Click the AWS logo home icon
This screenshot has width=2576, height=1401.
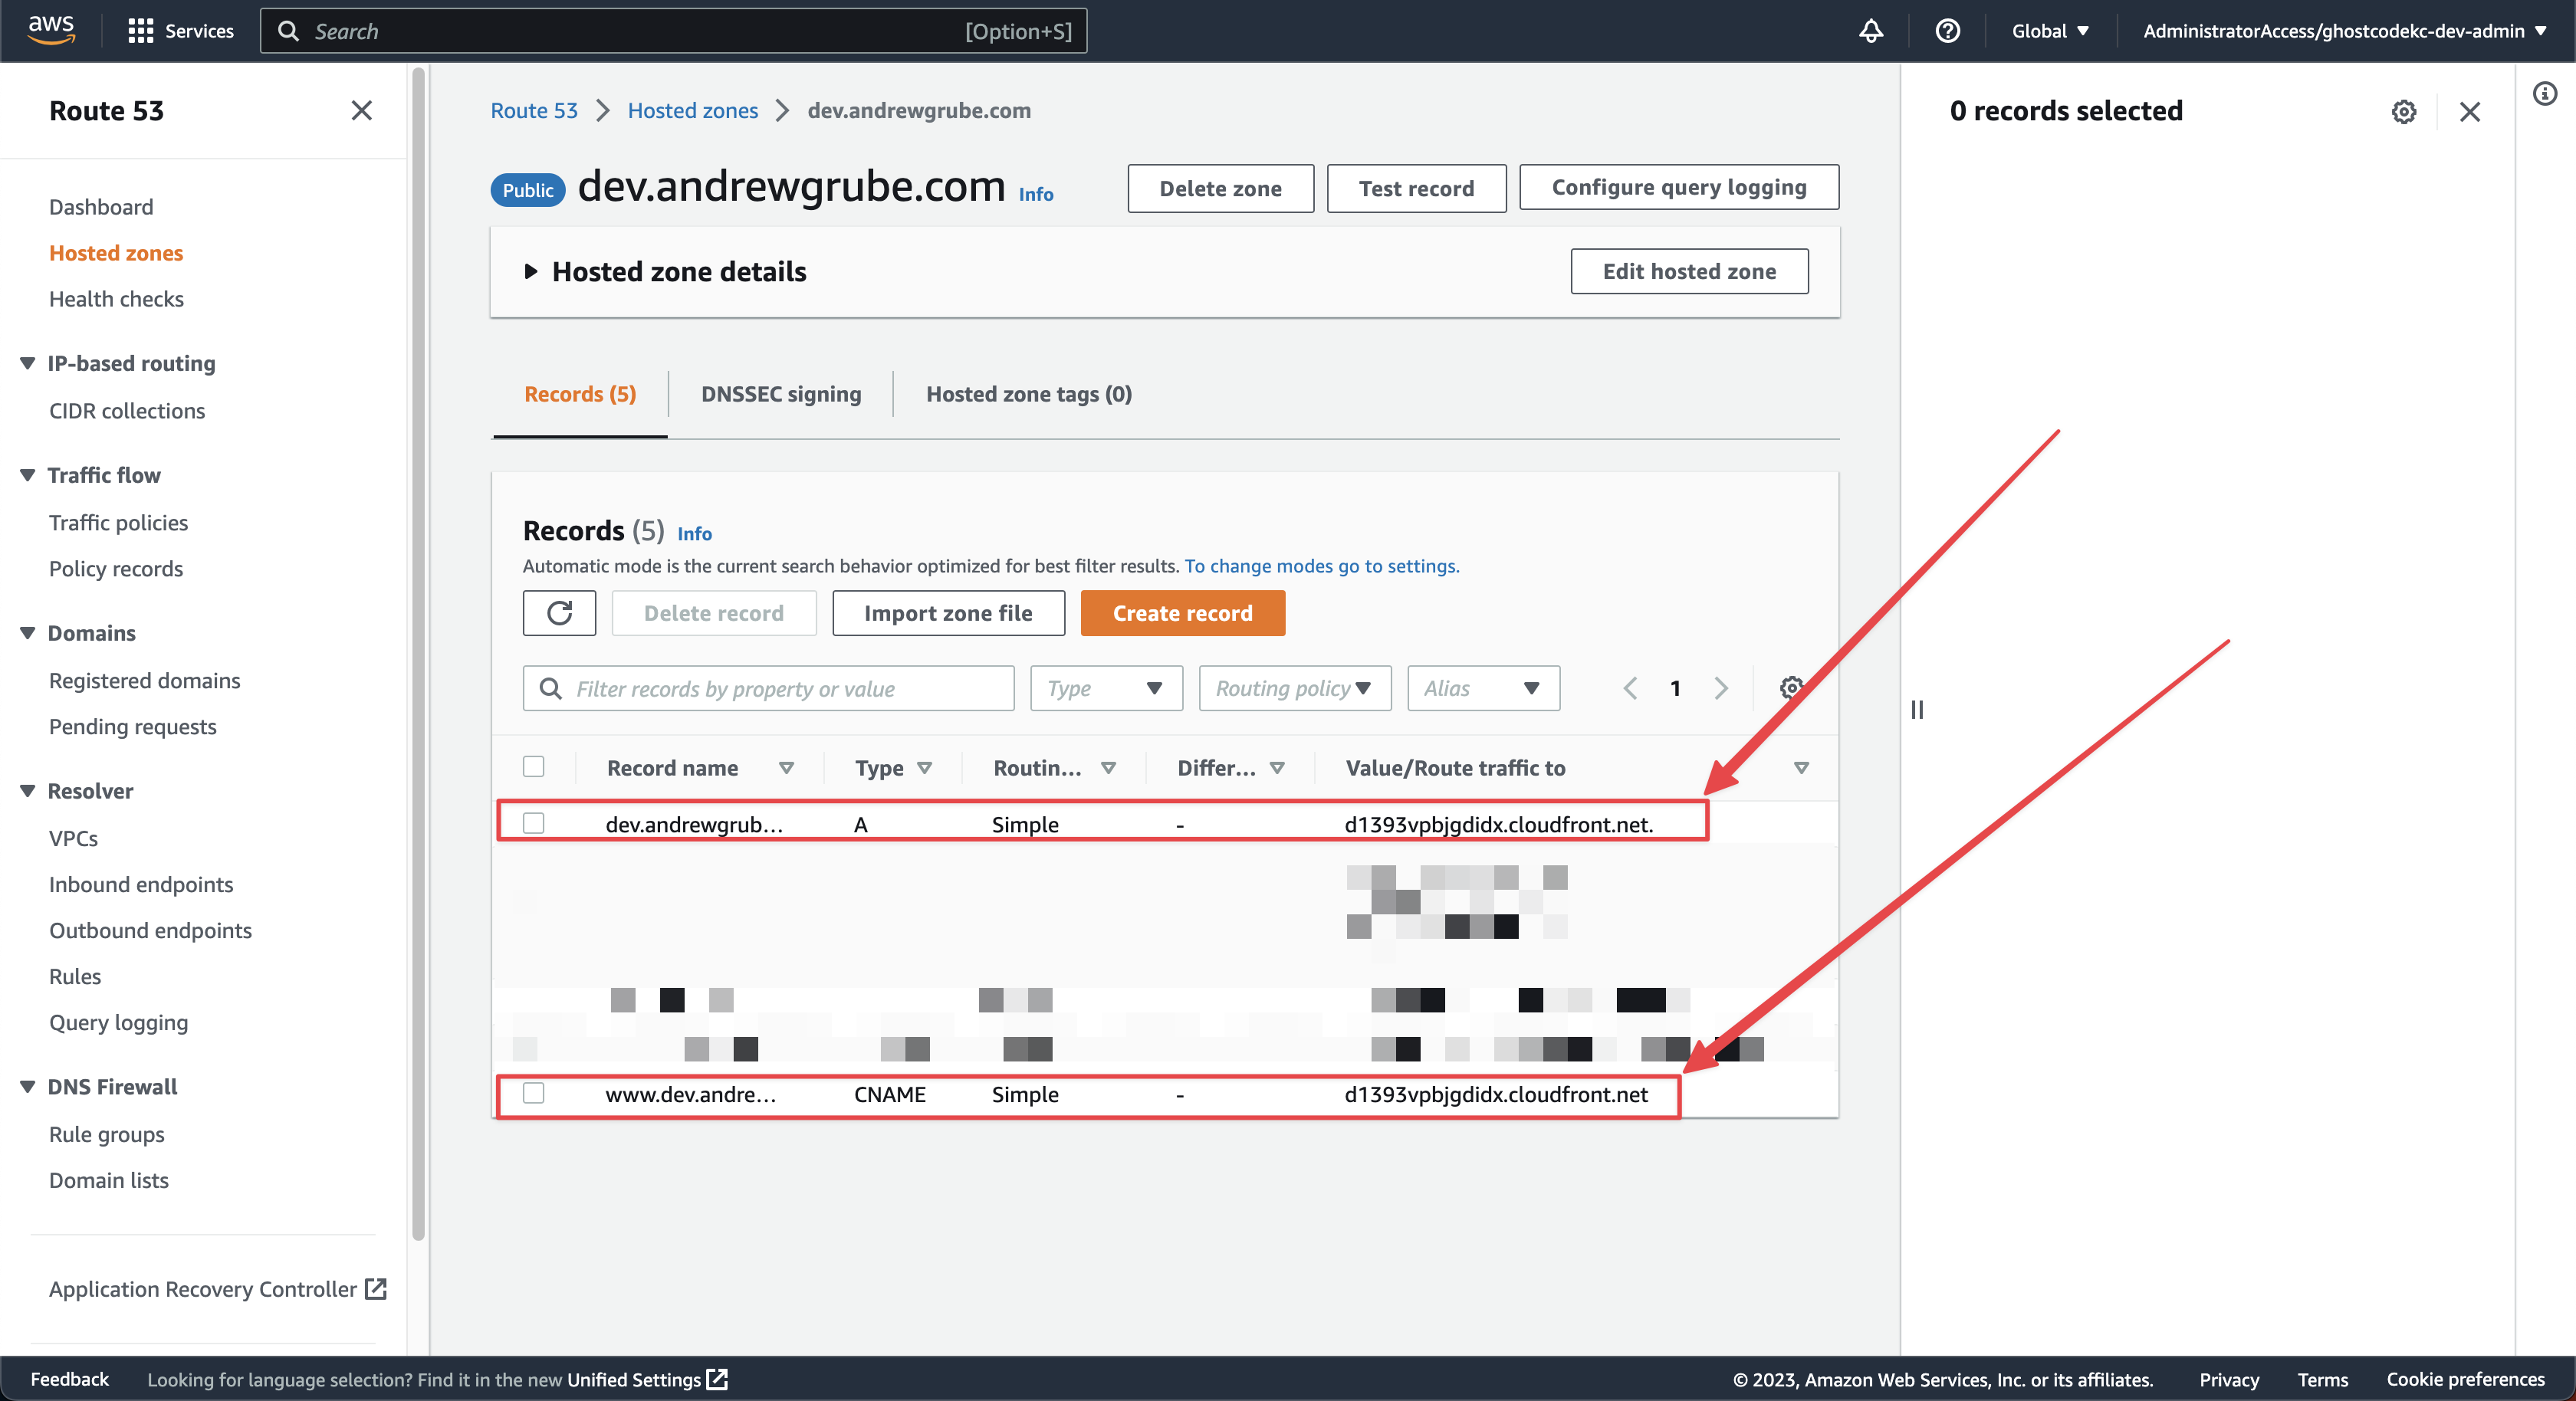[51, 30]
